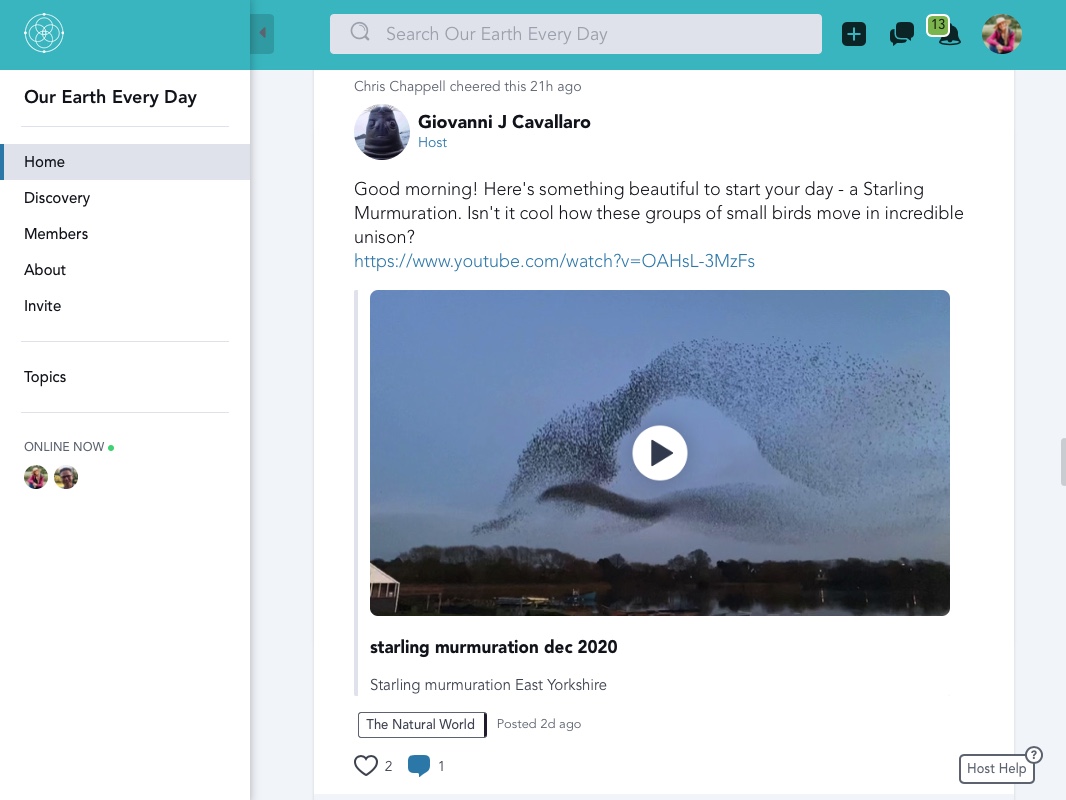Click the second online member avatar
Image resolution: width=1066 pixels, height=800 pixels.
tap(66, 477)
